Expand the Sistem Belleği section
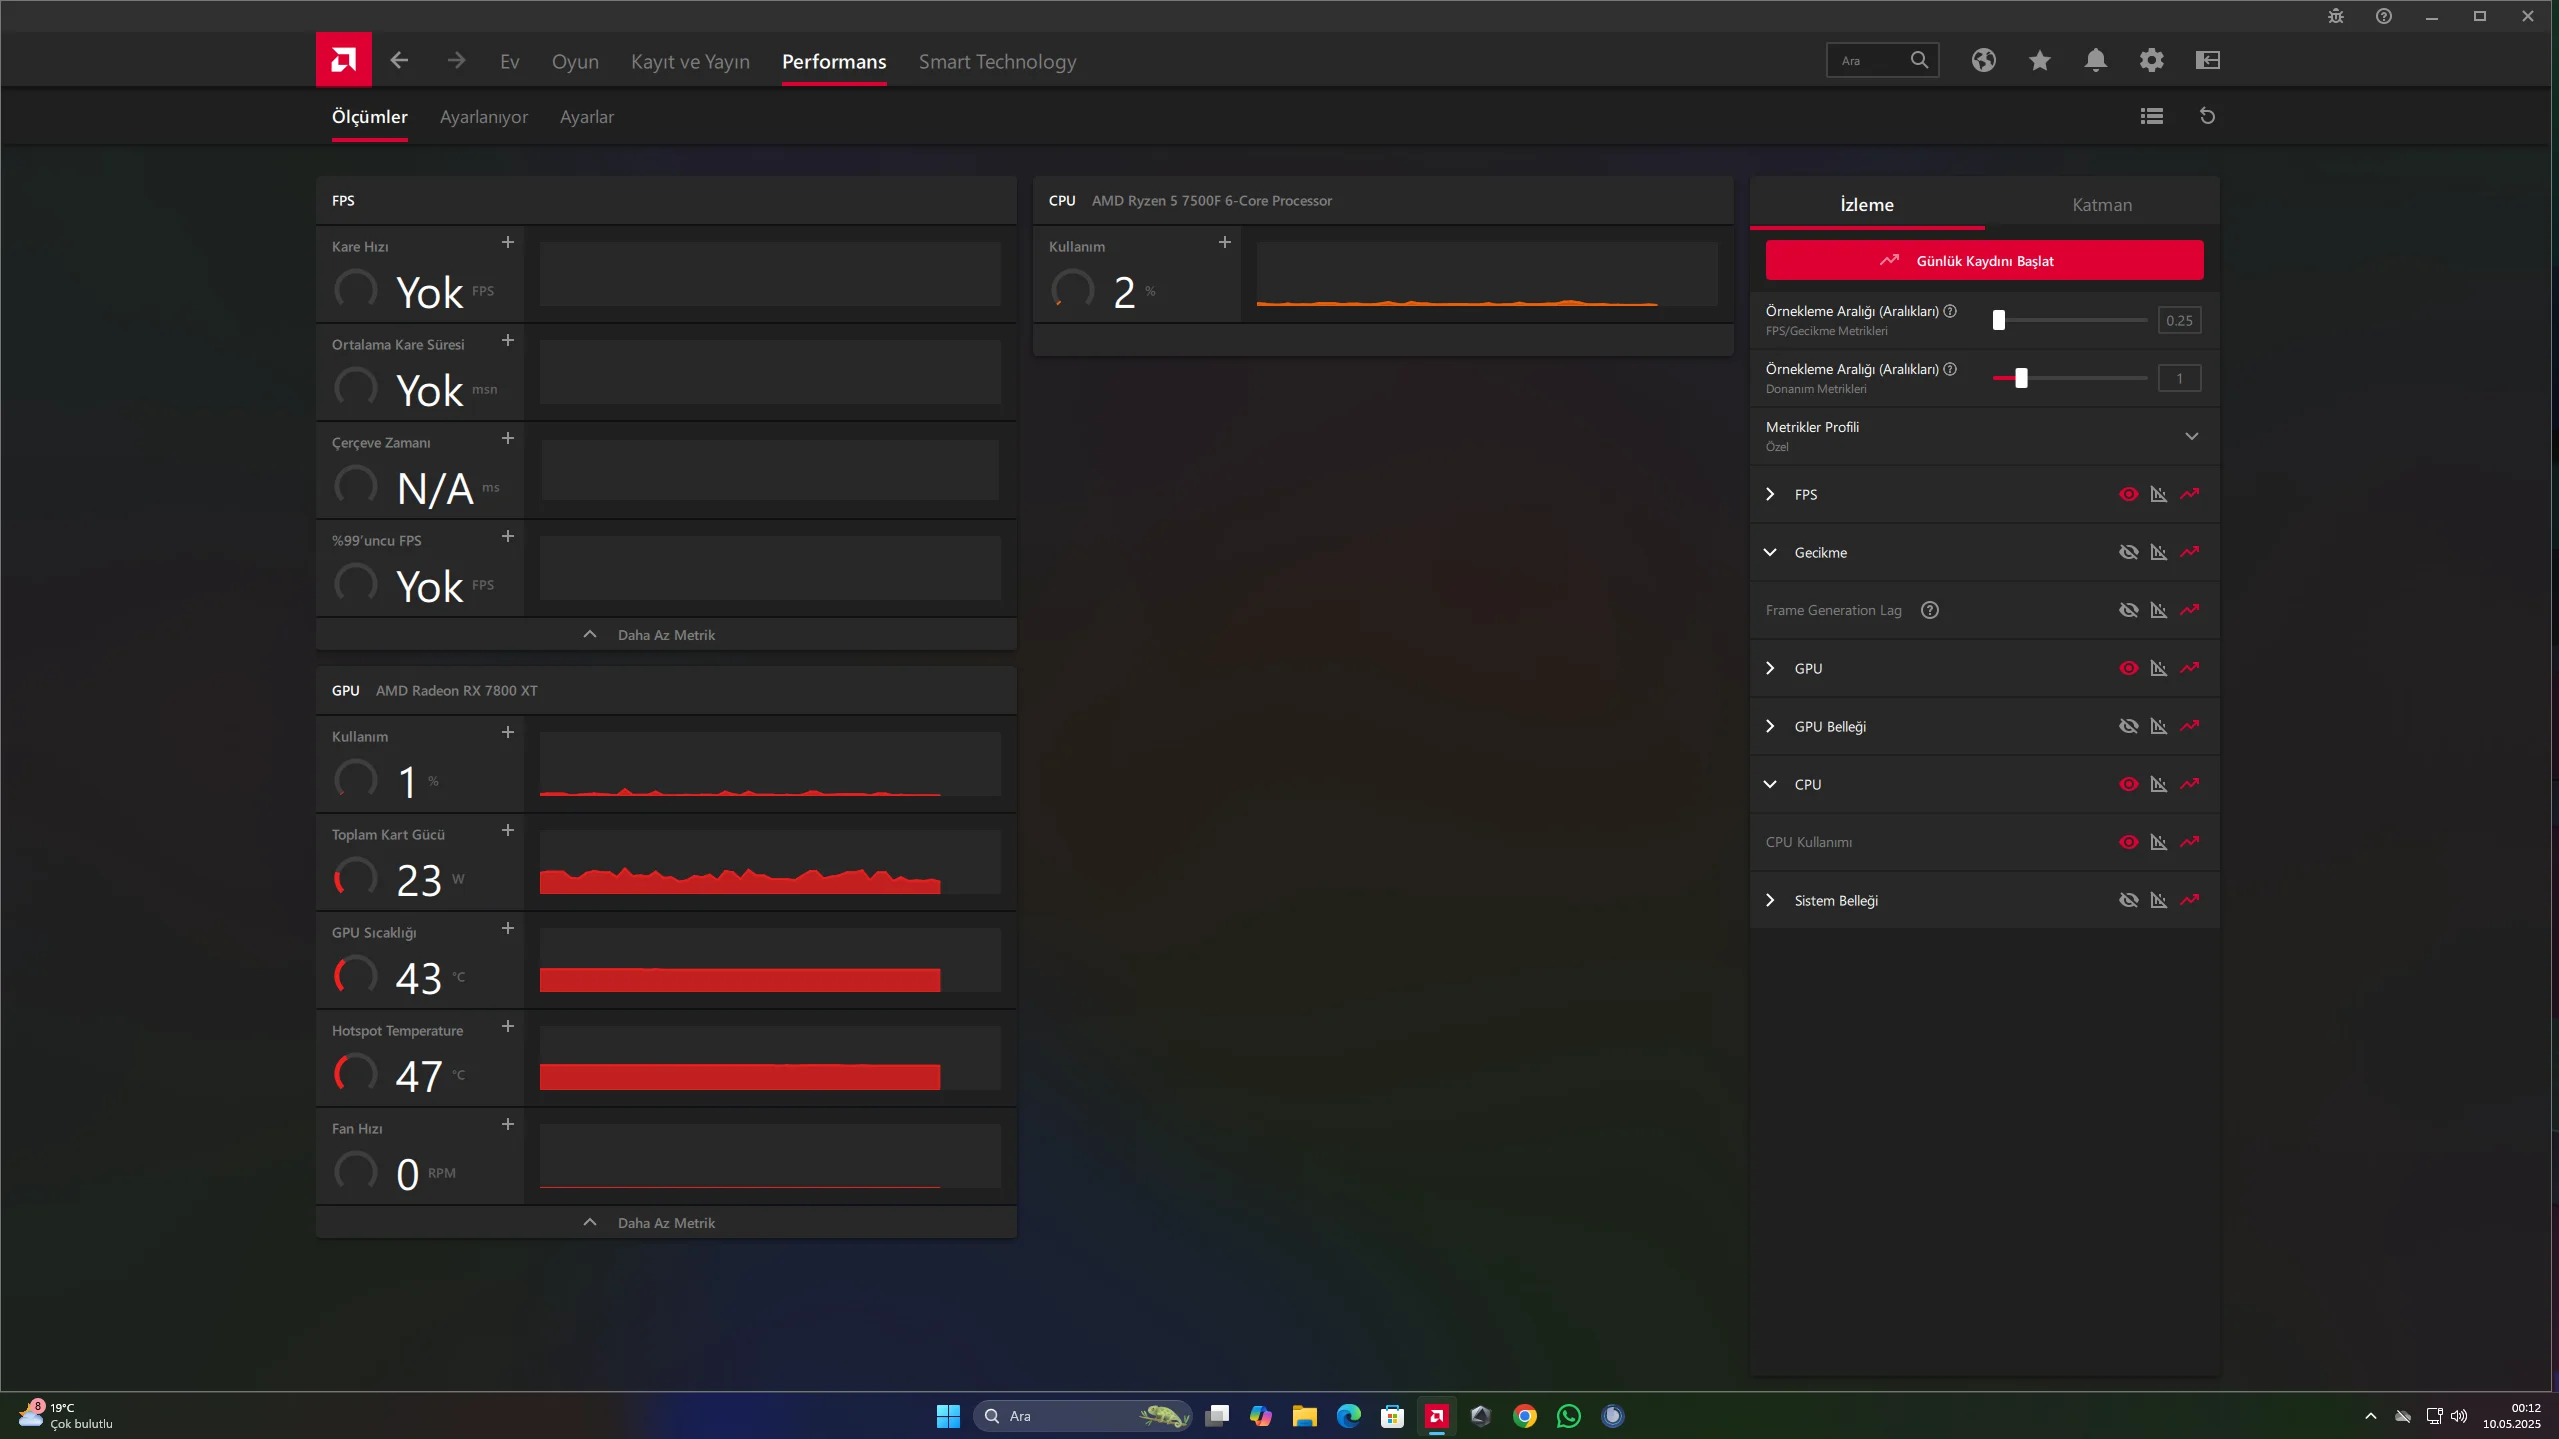This screenshot has width=2559, height=1439. [x=1770, y=900]
